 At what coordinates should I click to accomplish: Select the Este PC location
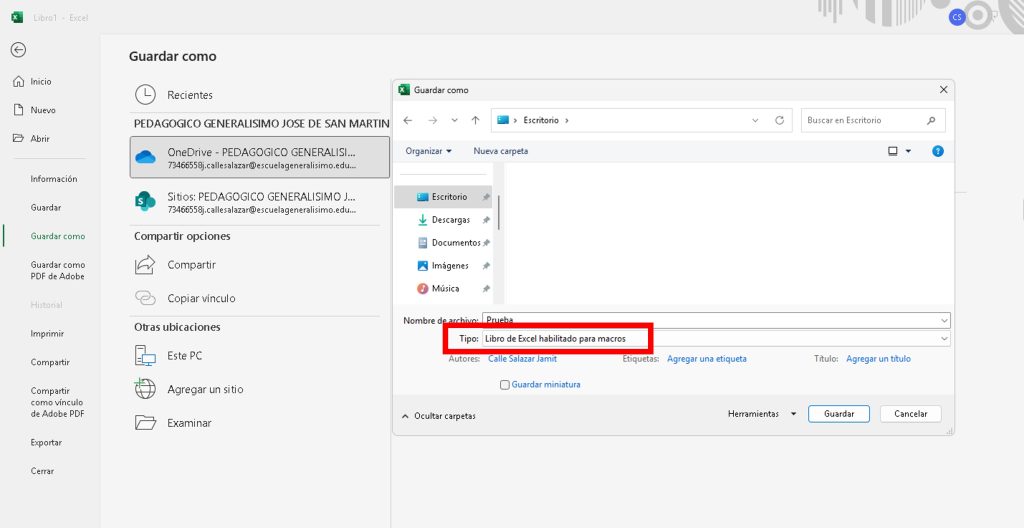(x=184, y=356)
